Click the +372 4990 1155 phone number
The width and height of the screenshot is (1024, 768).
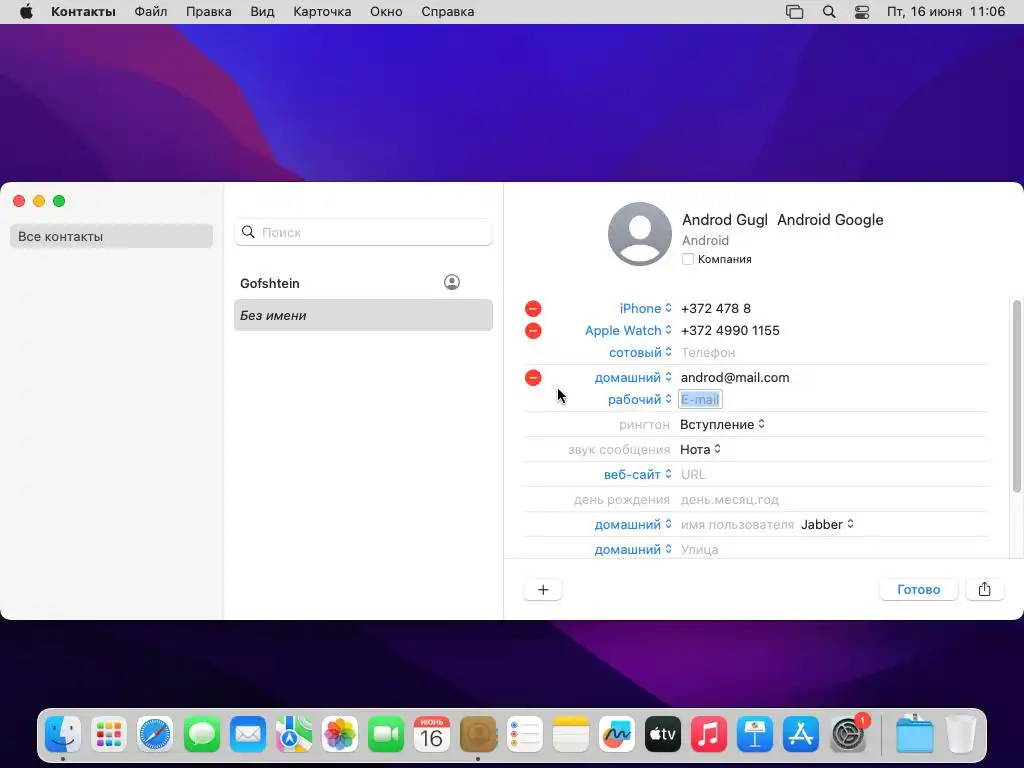point(730,330)
